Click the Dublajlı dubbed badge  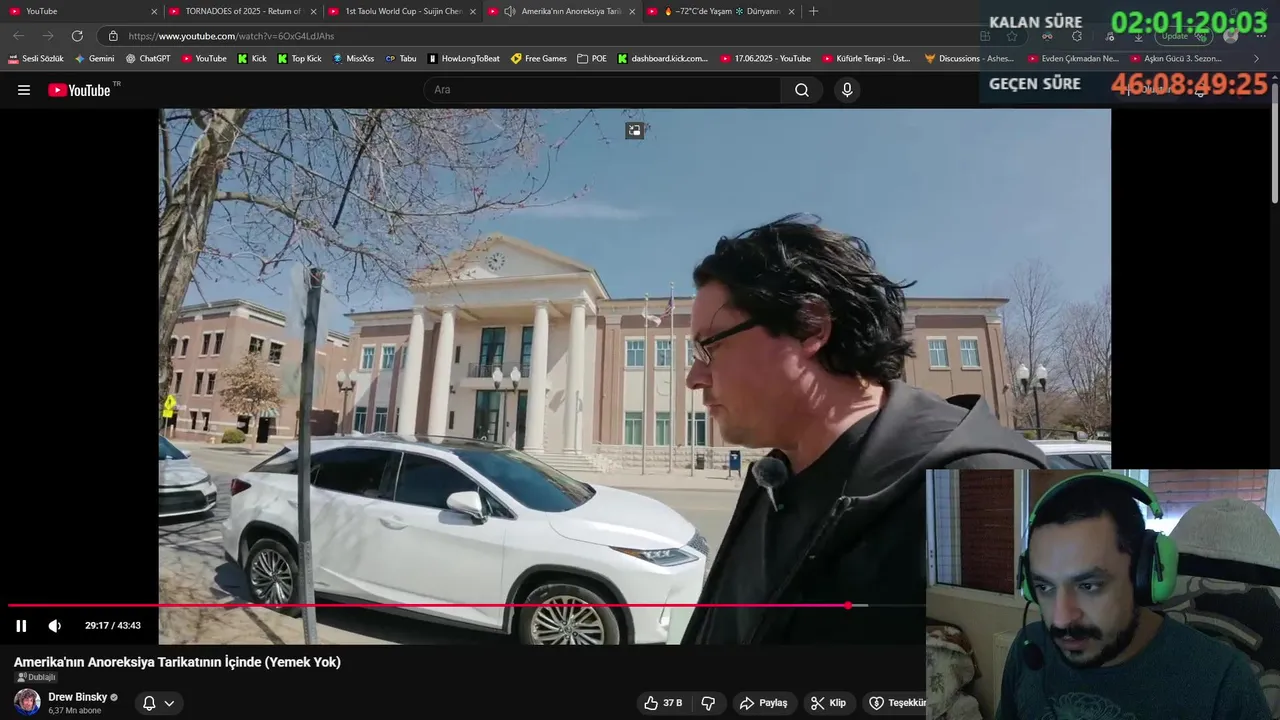pos(36,677)
